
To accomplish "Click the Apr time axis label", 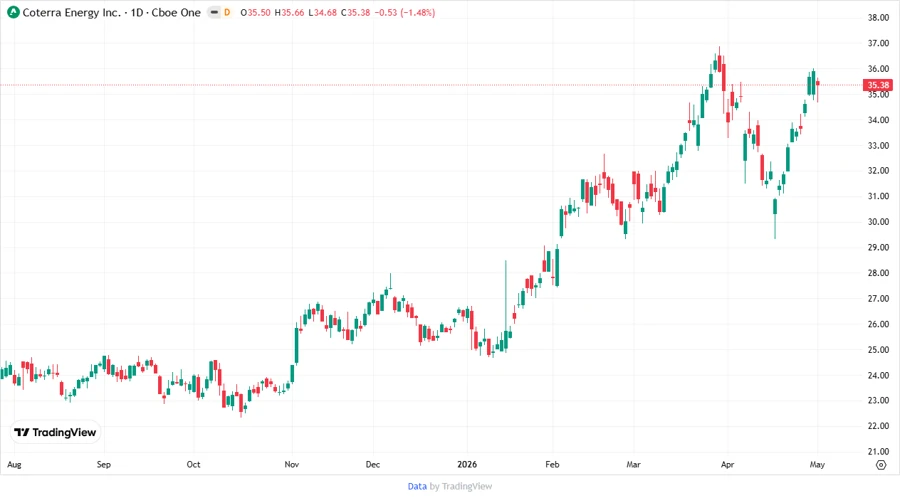I will pos(727,465).
